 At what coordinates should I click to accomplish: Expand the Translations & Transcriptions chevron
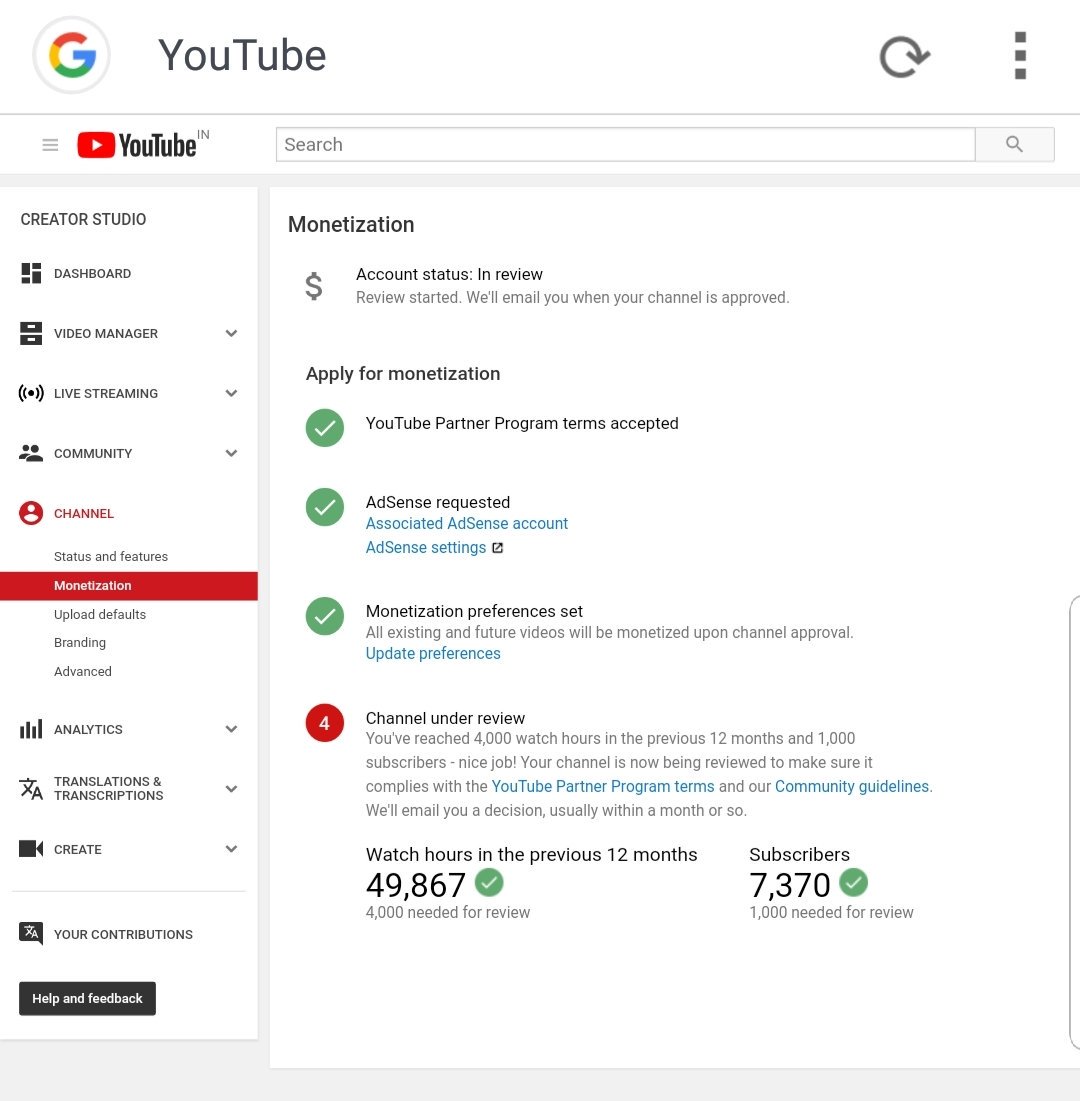[231, 789]
